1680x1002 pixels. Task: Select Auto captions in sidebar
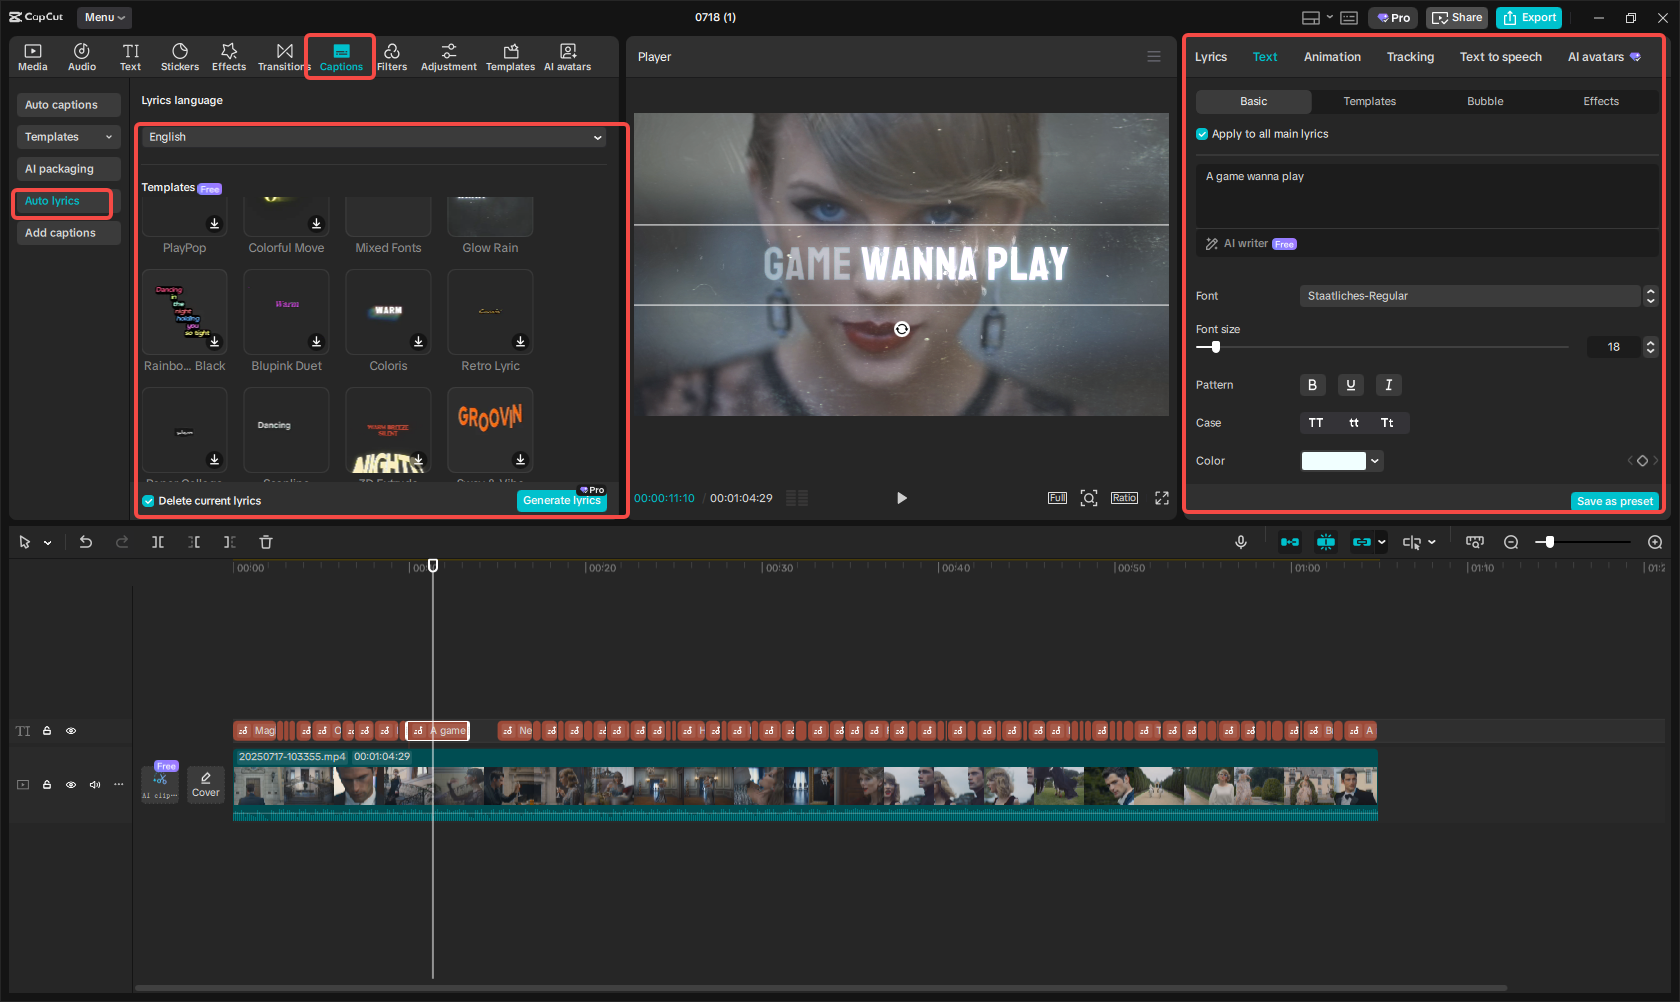click(x=68, y=105)
